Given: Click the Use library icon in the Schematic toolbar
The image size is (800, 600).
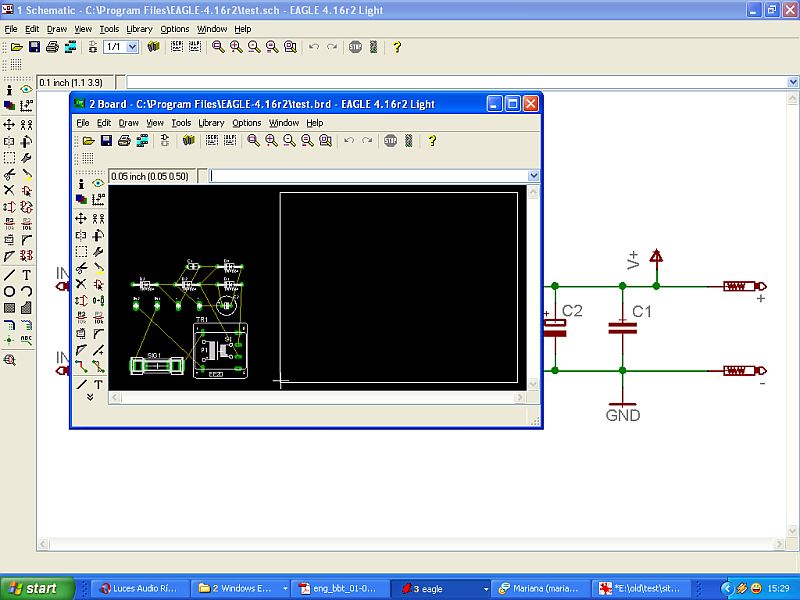Looking at the screenshot, I should tap(153, 47).
